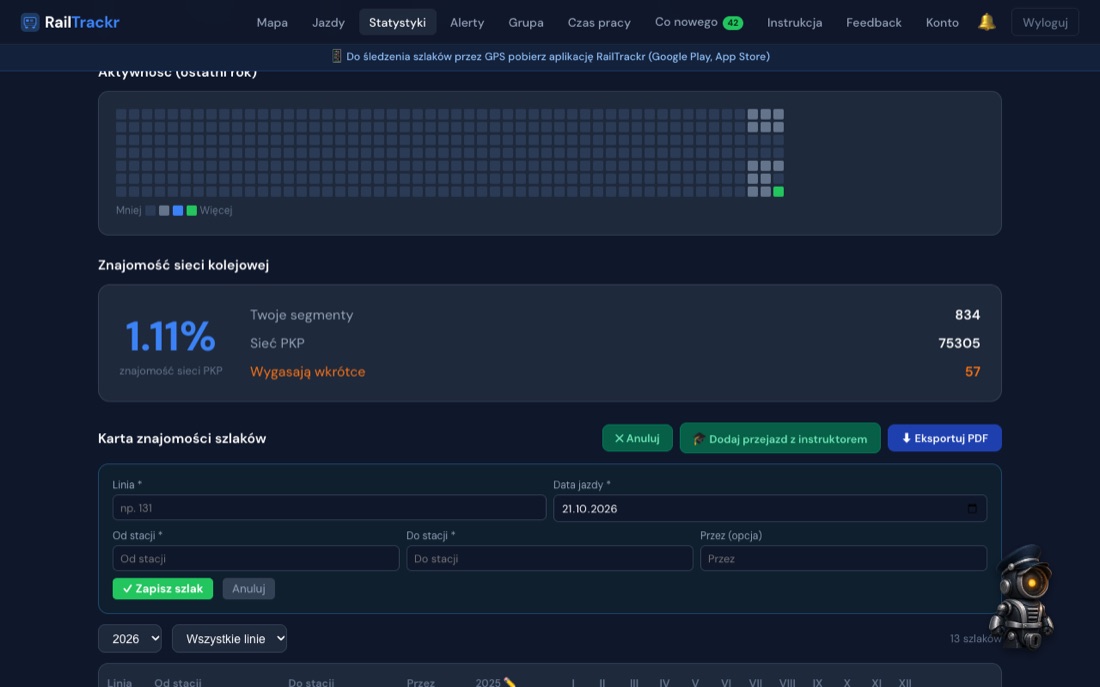Click the Karta znajomości szlaków heading

pyautogui.click(x=182, y=439)
